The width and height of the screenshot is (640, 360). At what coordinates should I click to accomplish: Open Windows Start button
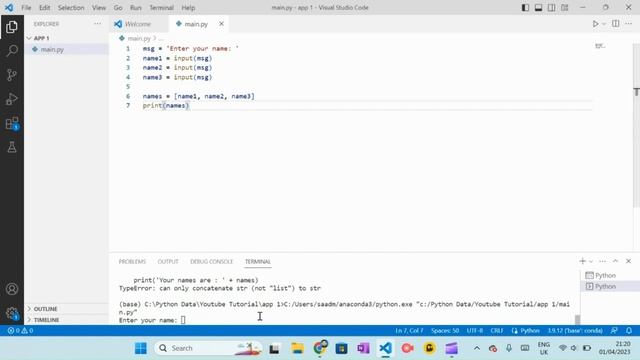click(140, 348)
